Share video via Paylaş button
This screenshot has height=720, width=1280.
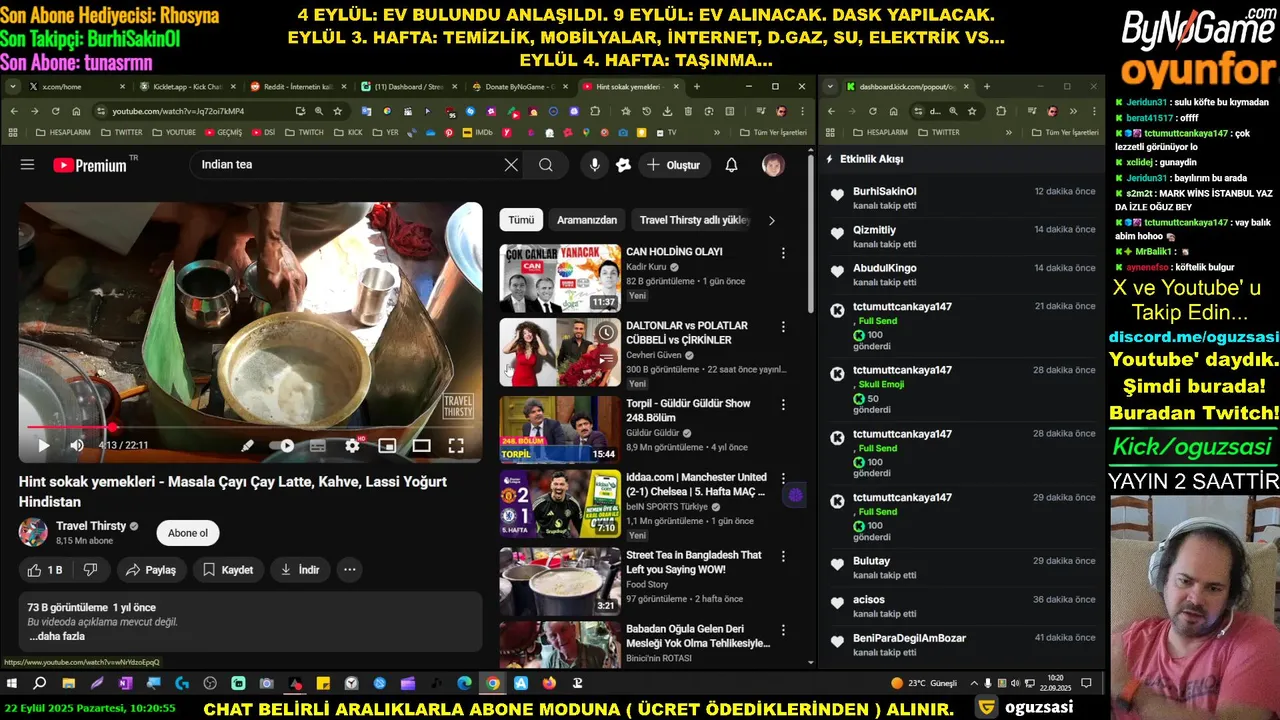coord(150,570)
